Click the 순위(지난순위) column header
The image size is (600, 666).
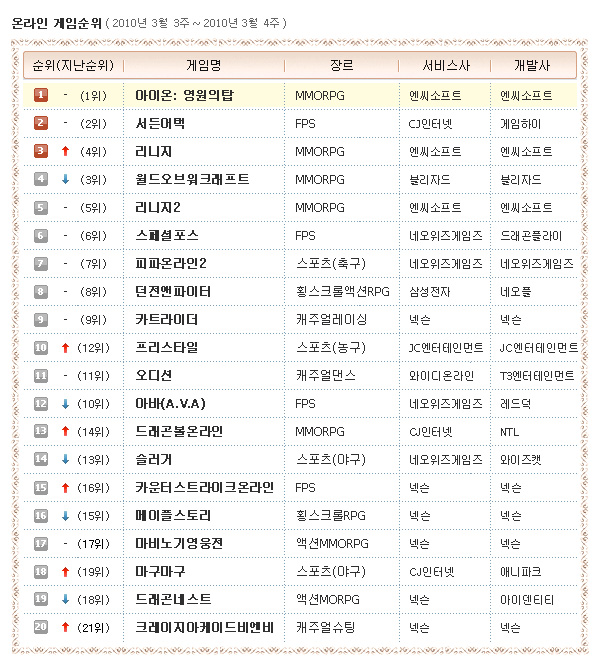point(71,65)
